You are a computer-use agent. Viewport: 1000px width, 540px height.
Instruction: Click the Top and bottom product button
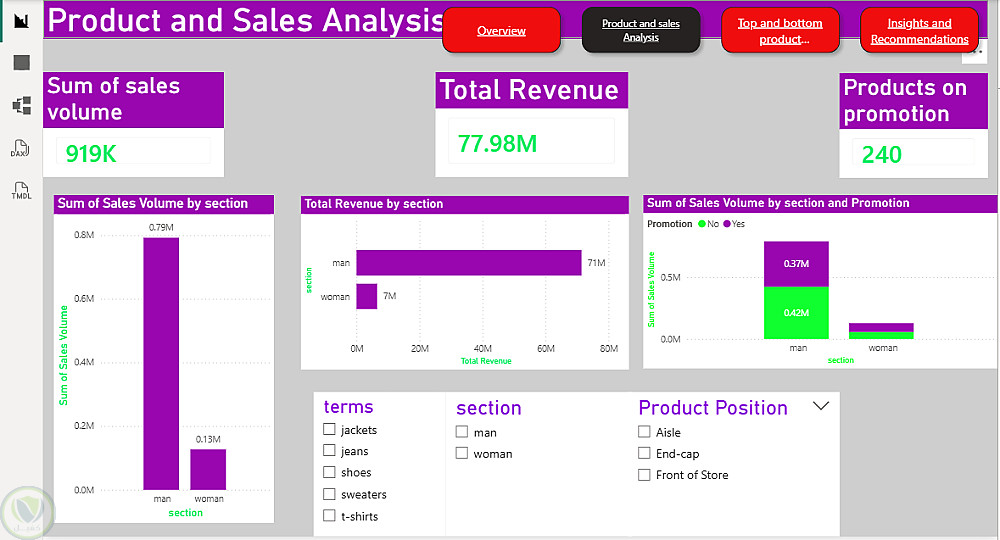point(780,31)
